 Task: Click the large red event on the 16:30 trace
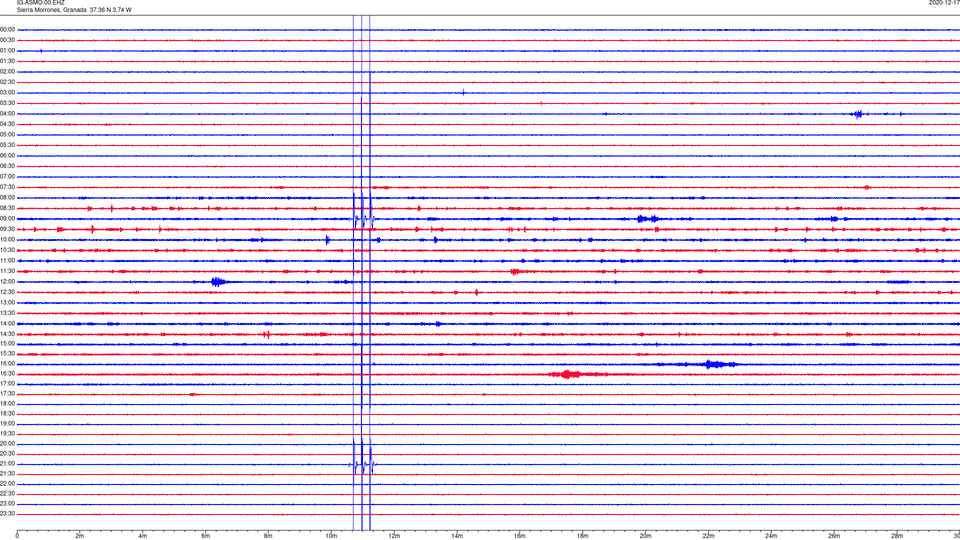click(571, 374)
